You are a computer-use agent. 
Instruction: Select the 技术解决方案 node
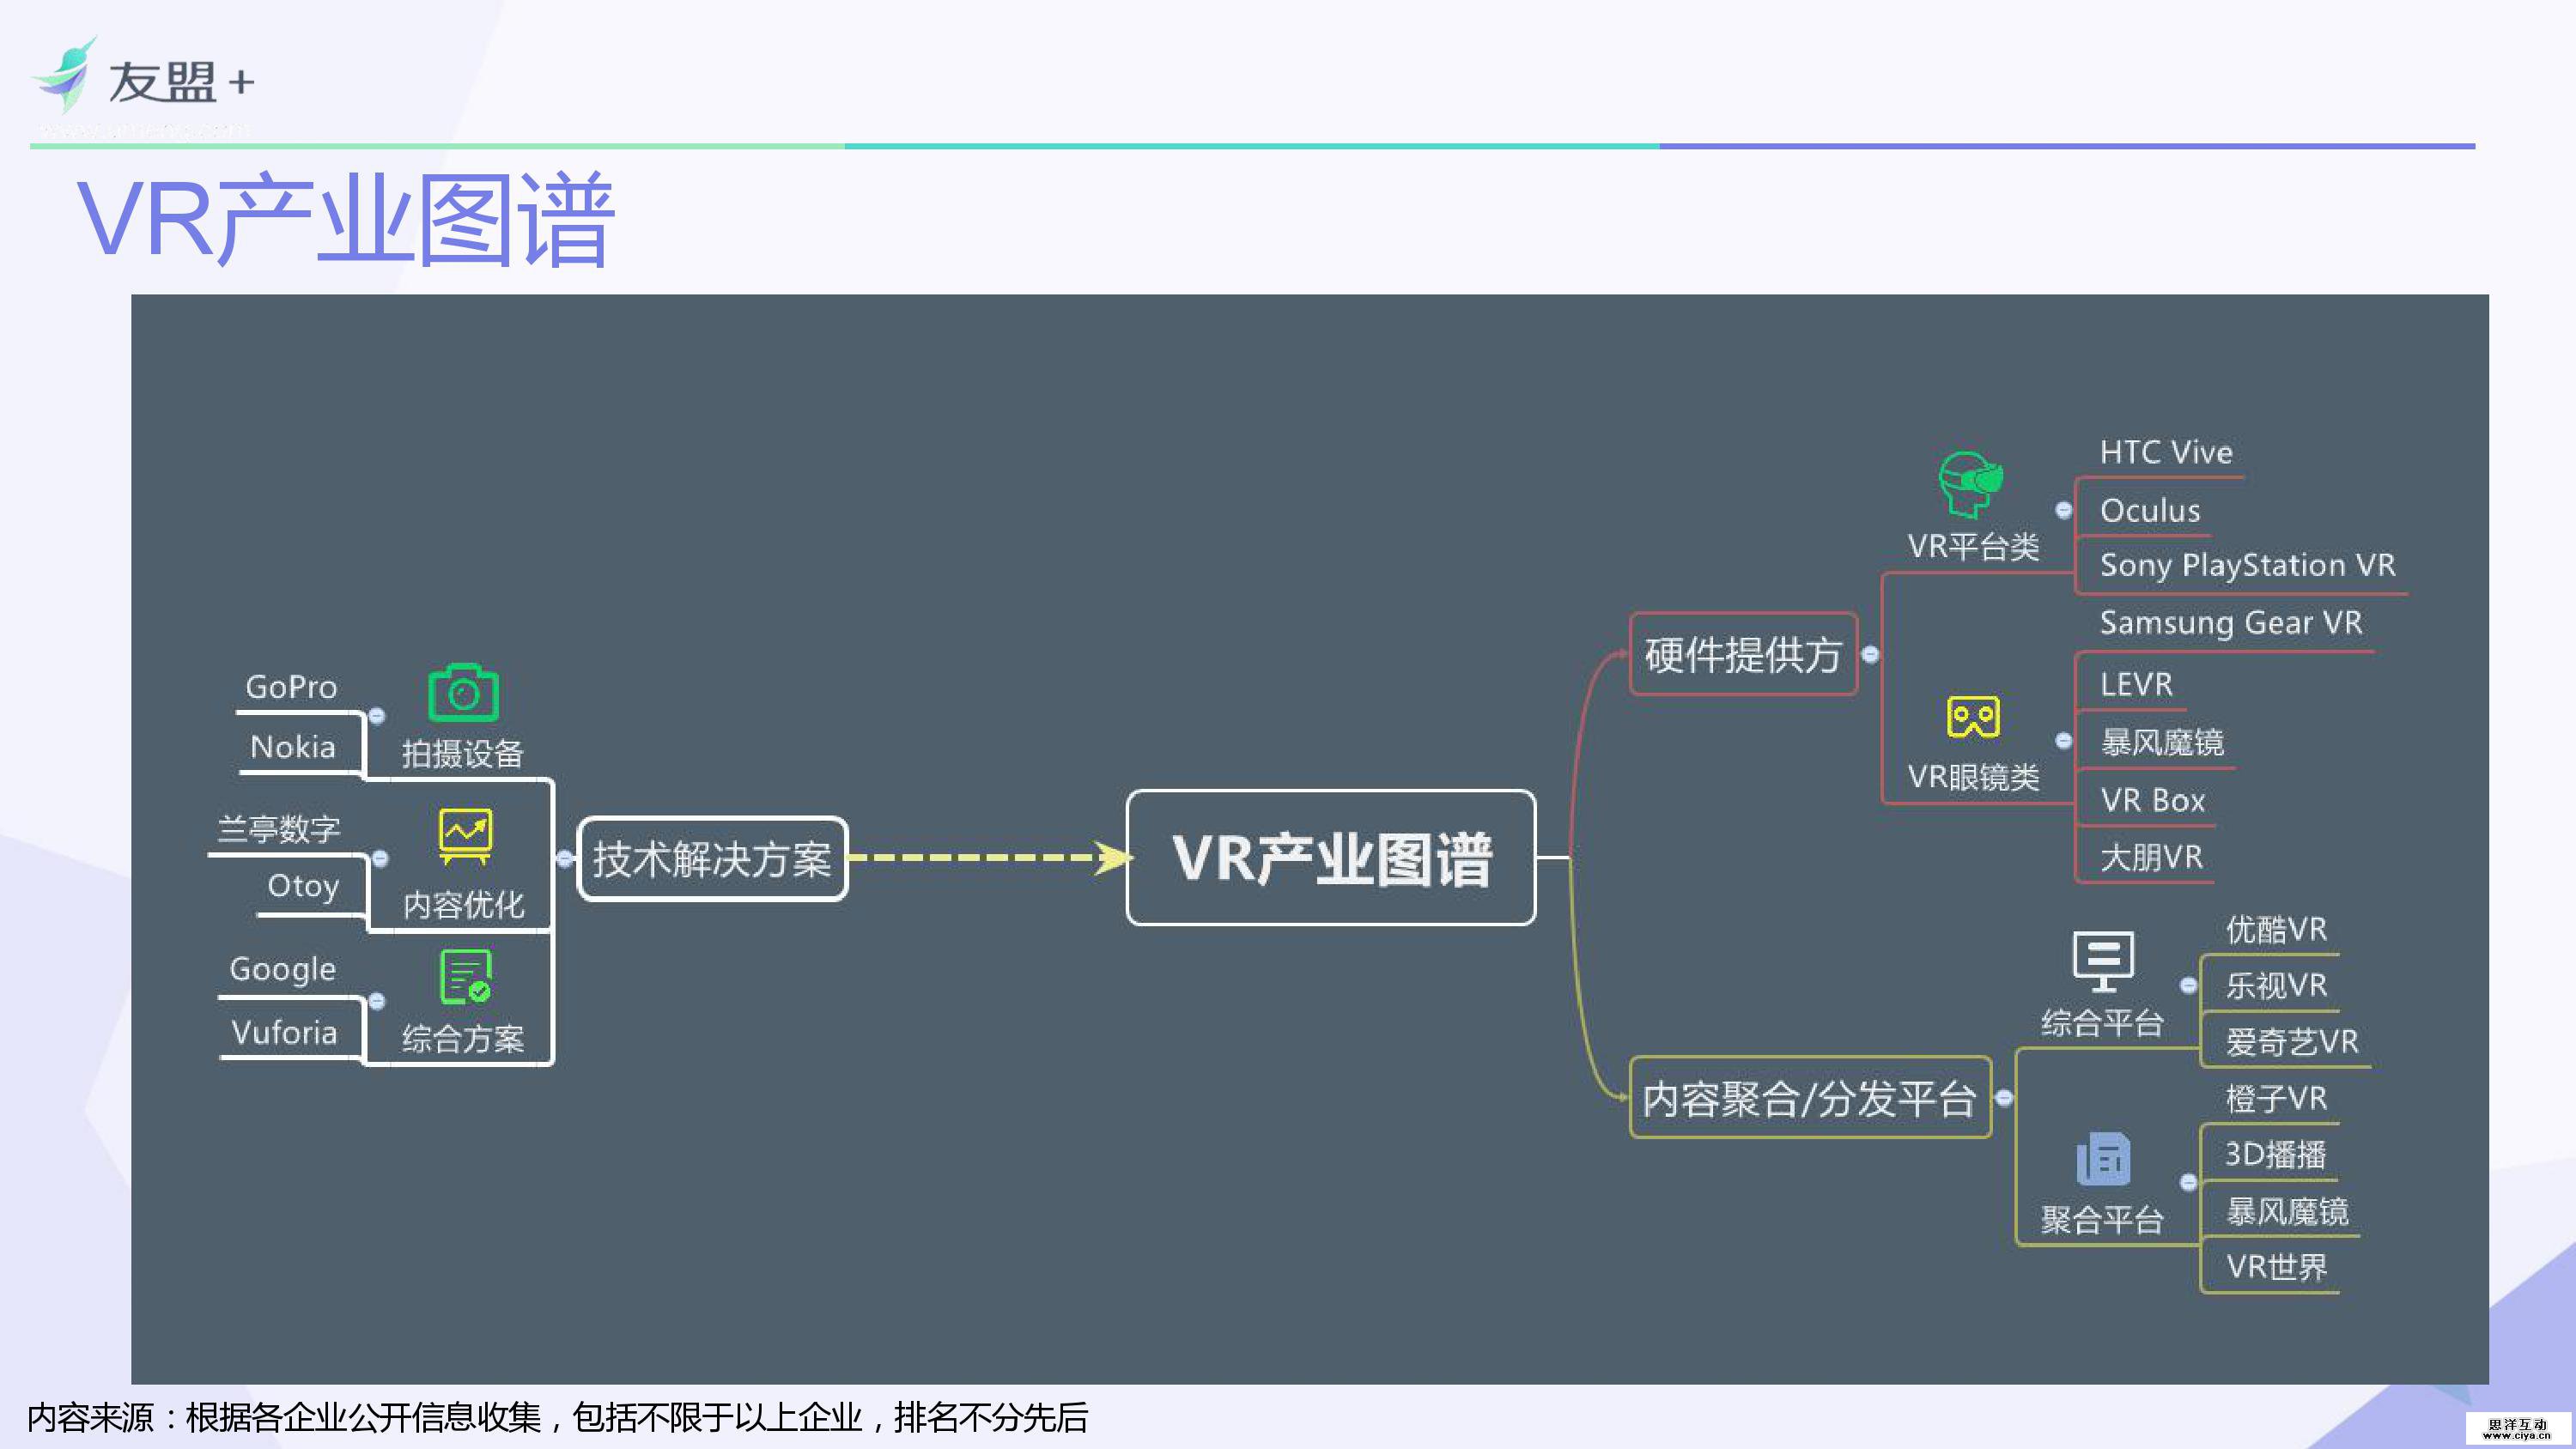[712, 859]
